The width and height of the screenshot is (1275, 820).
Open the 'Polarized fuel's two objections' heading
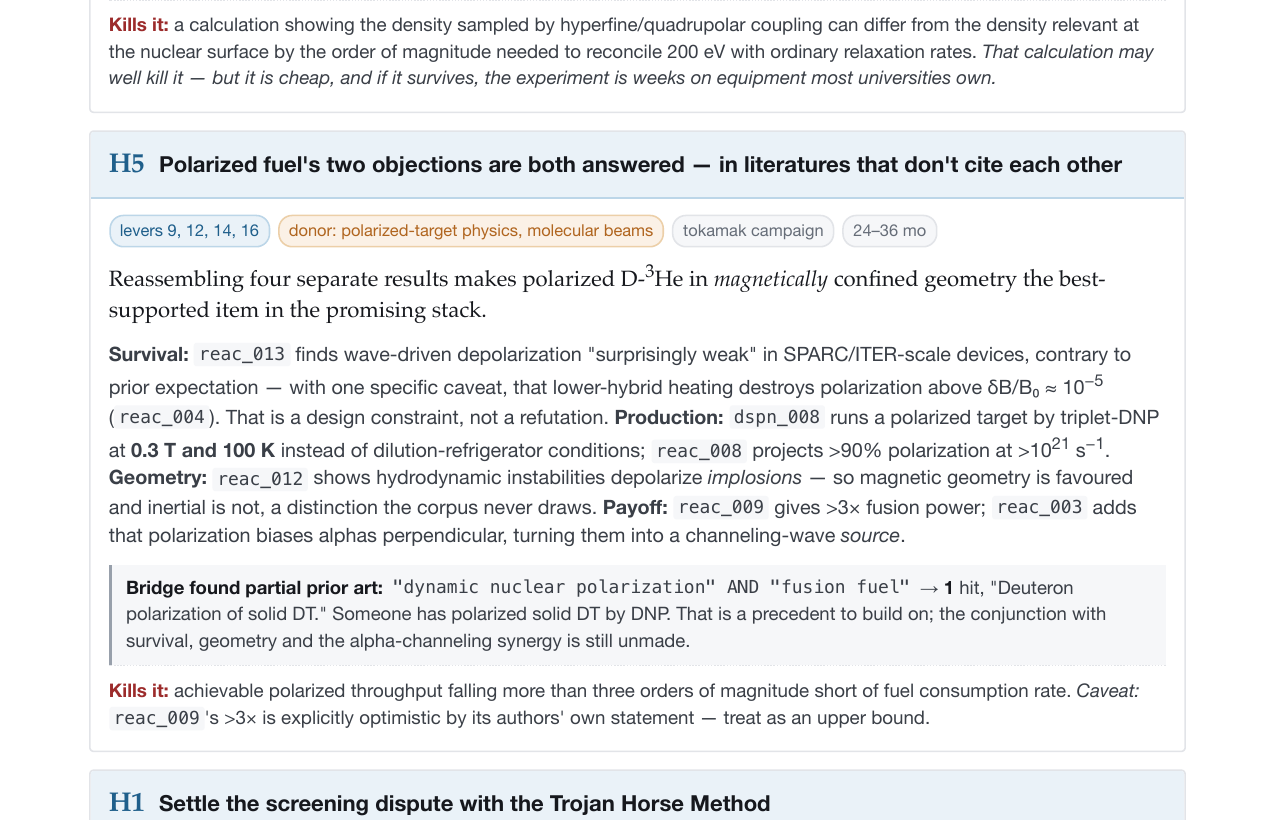640,165
